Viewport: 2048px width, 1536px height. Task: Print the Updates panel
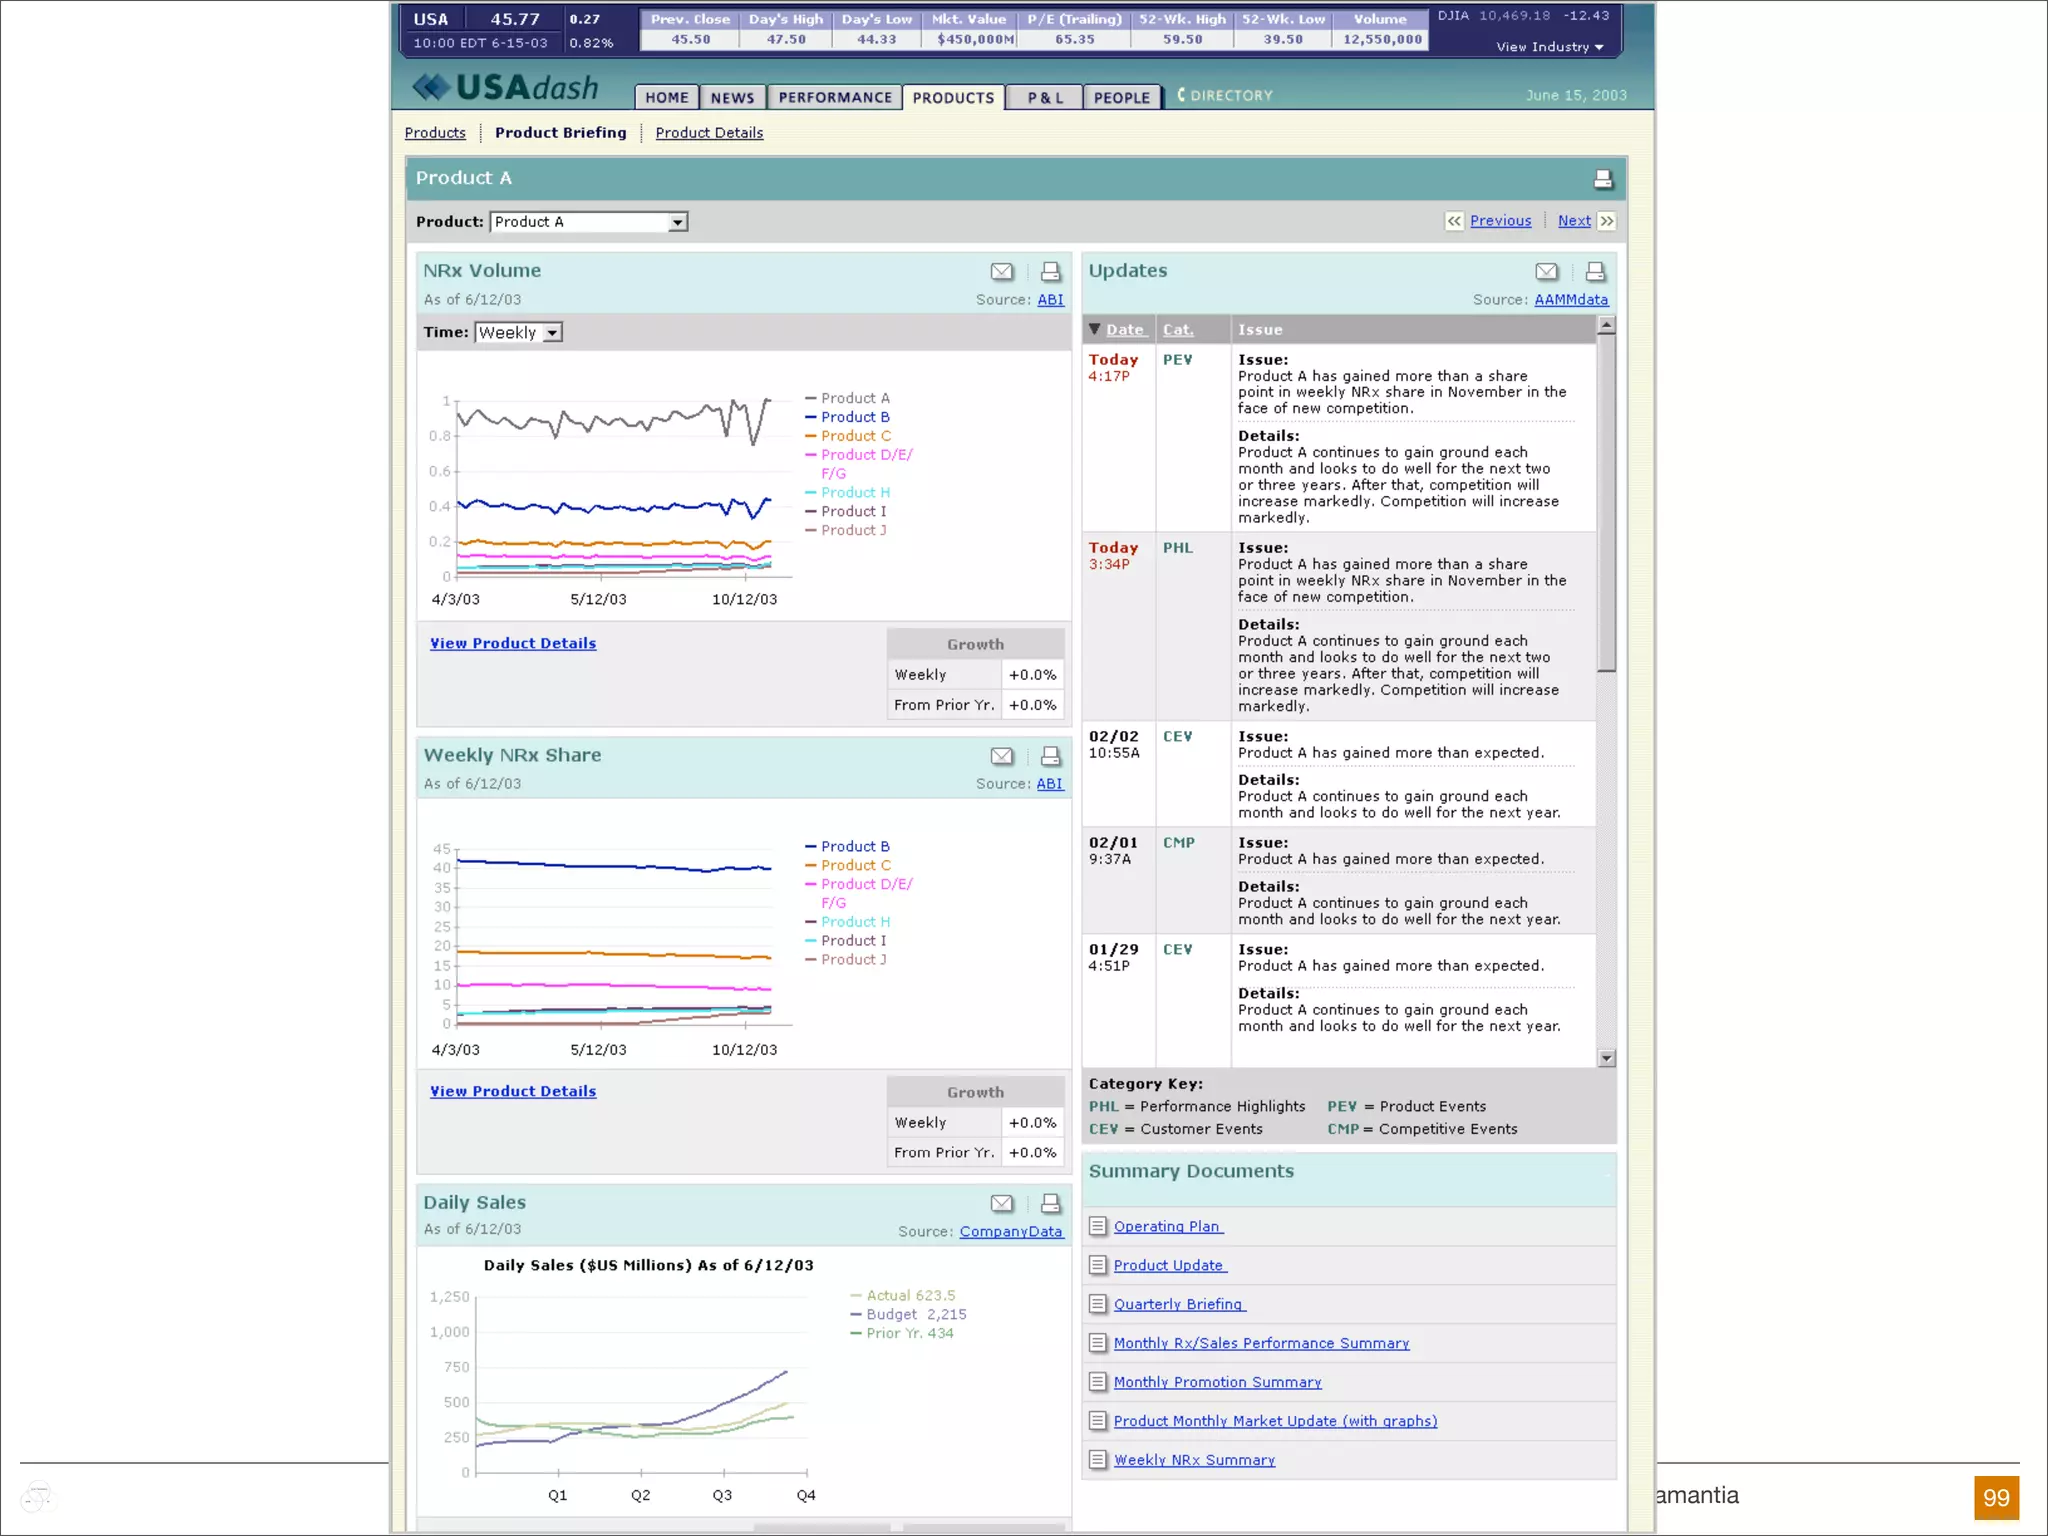(x=1595, y=272)
